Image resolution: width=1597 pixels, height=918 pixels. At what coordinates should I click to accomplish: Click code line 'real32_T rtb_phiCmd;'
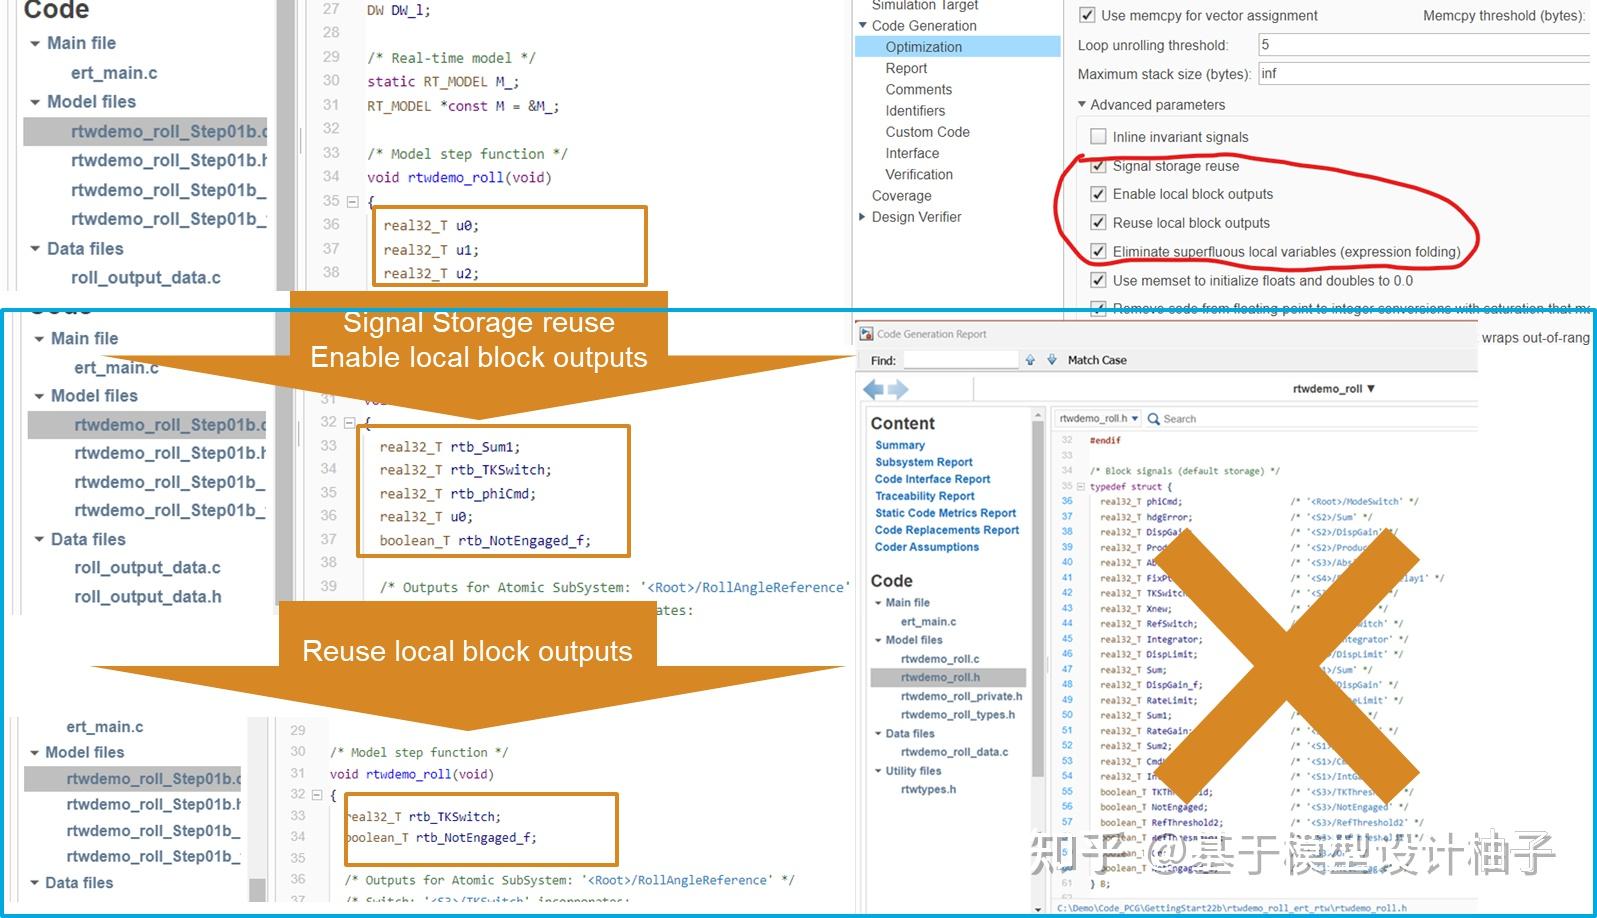458,494
